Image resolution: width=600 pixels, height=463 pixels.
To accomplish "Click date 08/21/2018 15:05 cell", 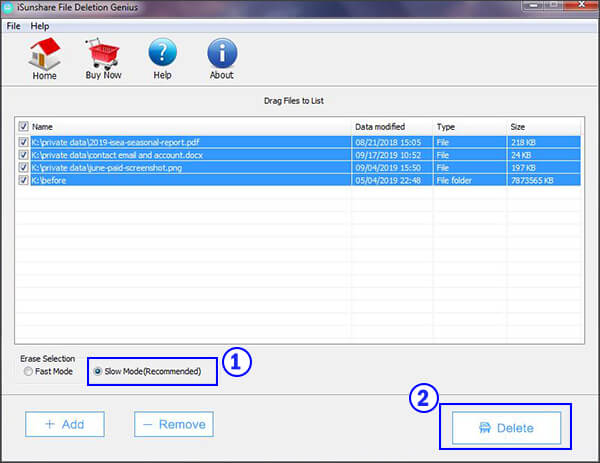I will coord(388,142).
